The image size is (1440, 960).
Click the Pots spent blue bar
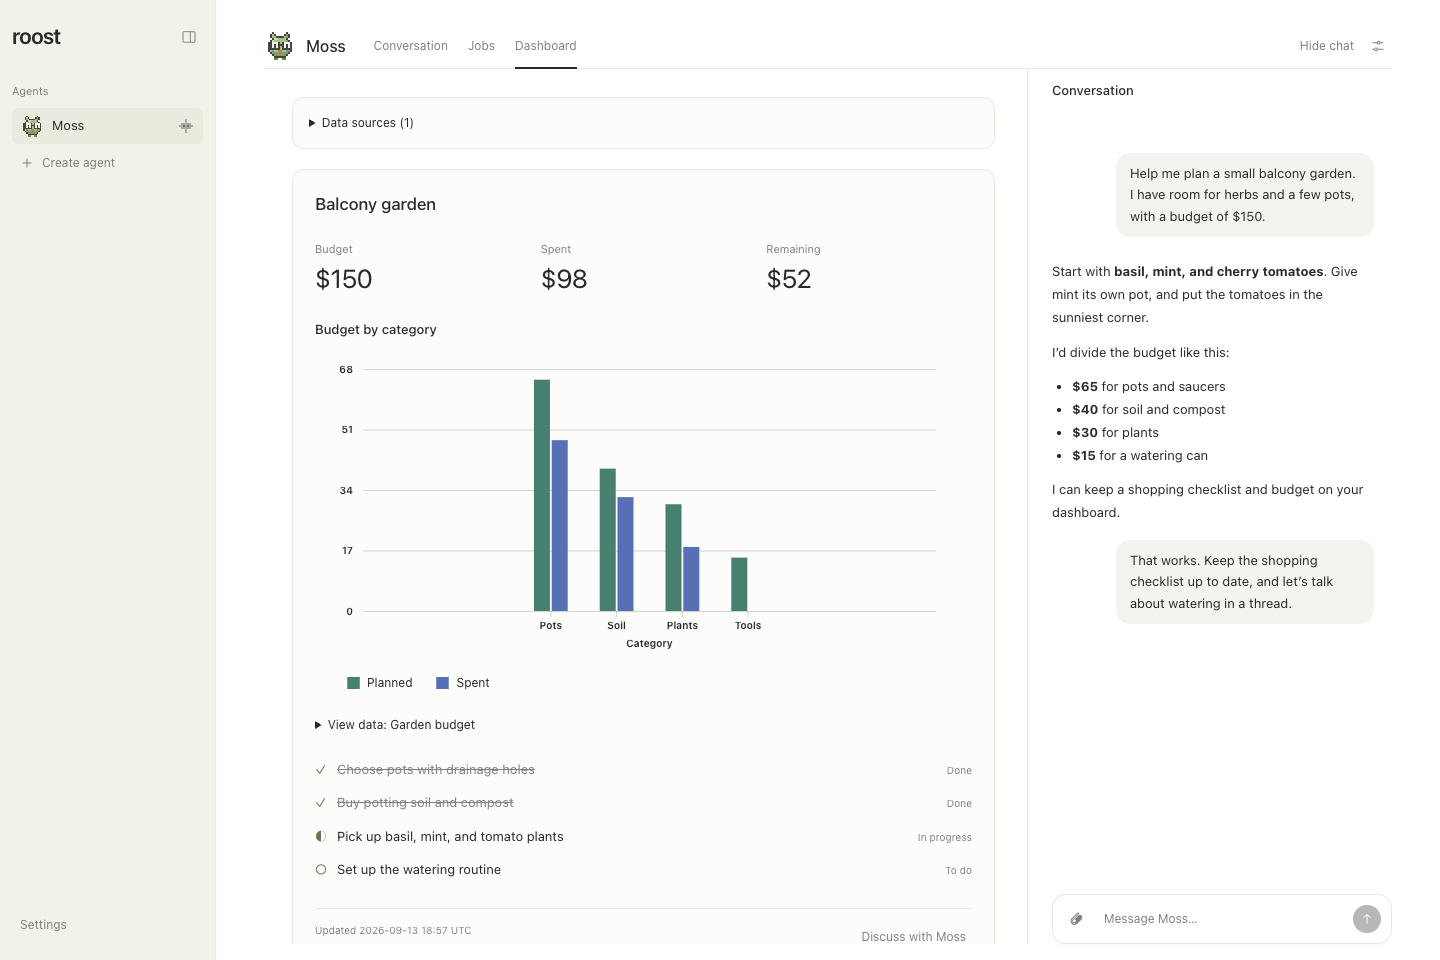coord(560,526)
